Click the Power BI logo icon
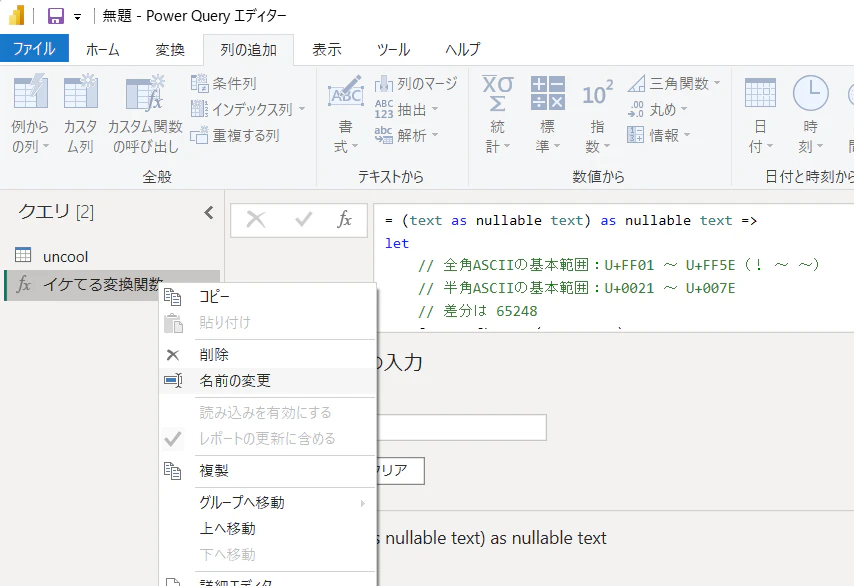The height and width of the screenshot is (586, 854). point(16,16)
